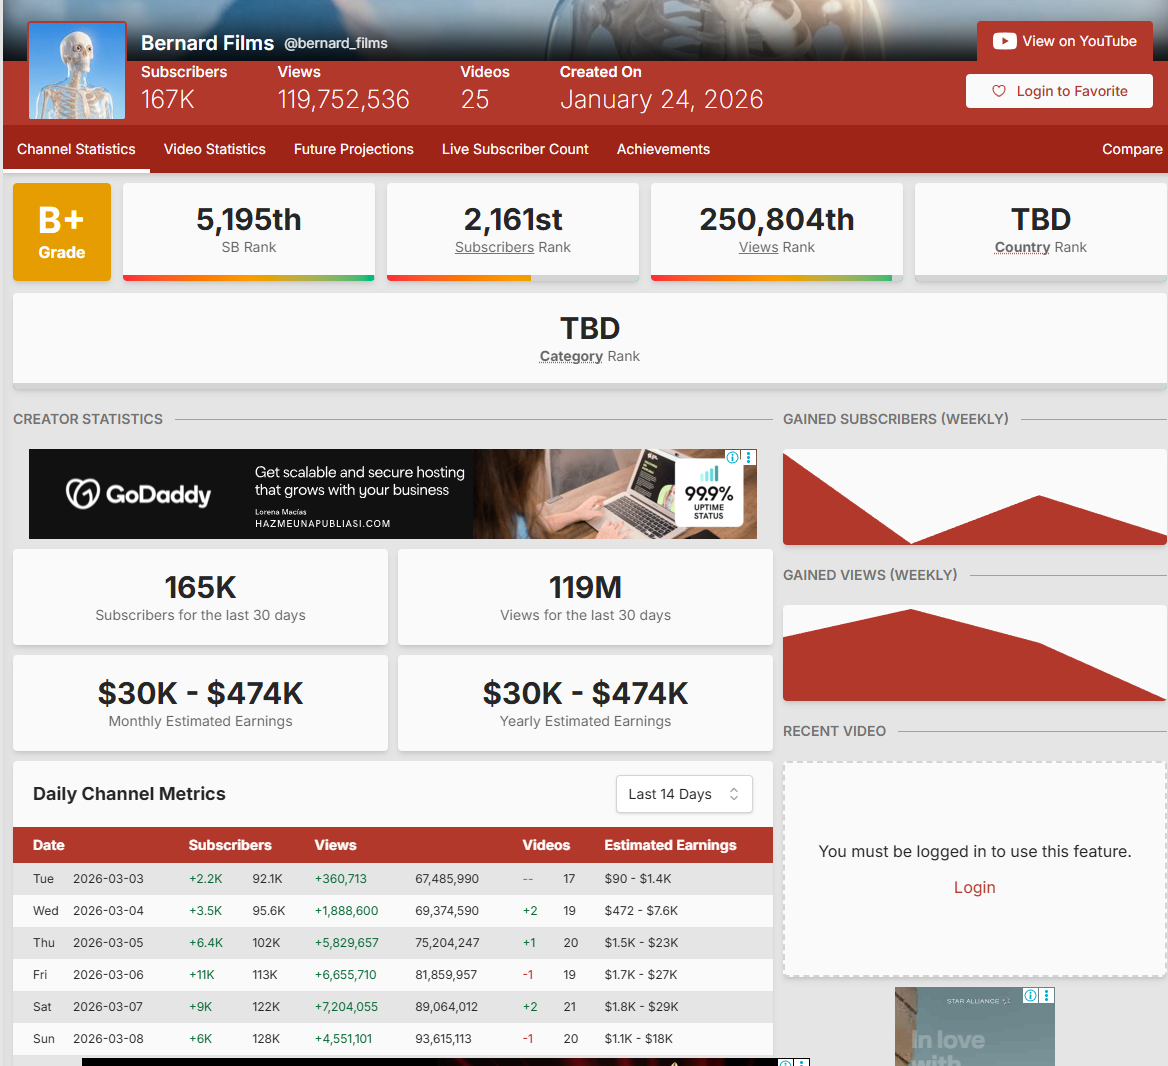Image resolution: width=1168 pixels, height=1066 pixels.
Task: Click the YouTube icon in View on YouTube
Action: click(1004, 41)
